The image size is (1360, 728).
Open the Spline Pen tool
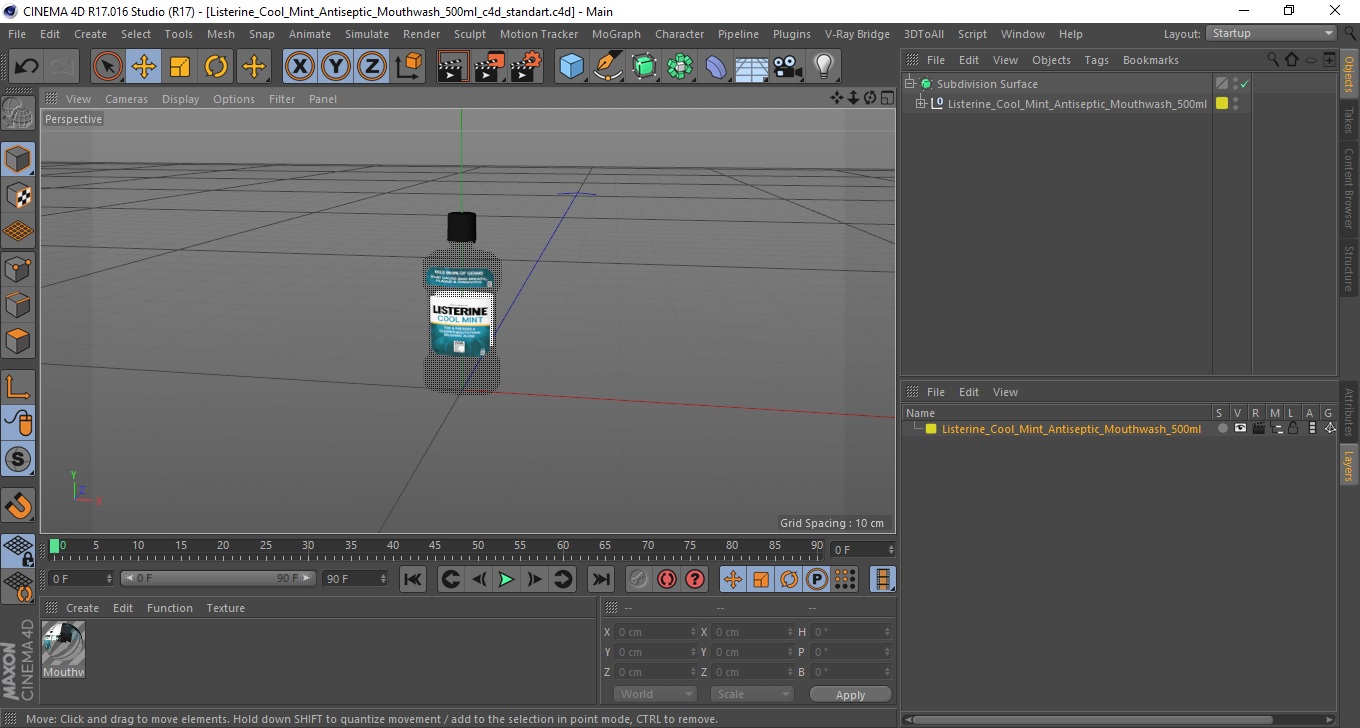pos(608,67)
